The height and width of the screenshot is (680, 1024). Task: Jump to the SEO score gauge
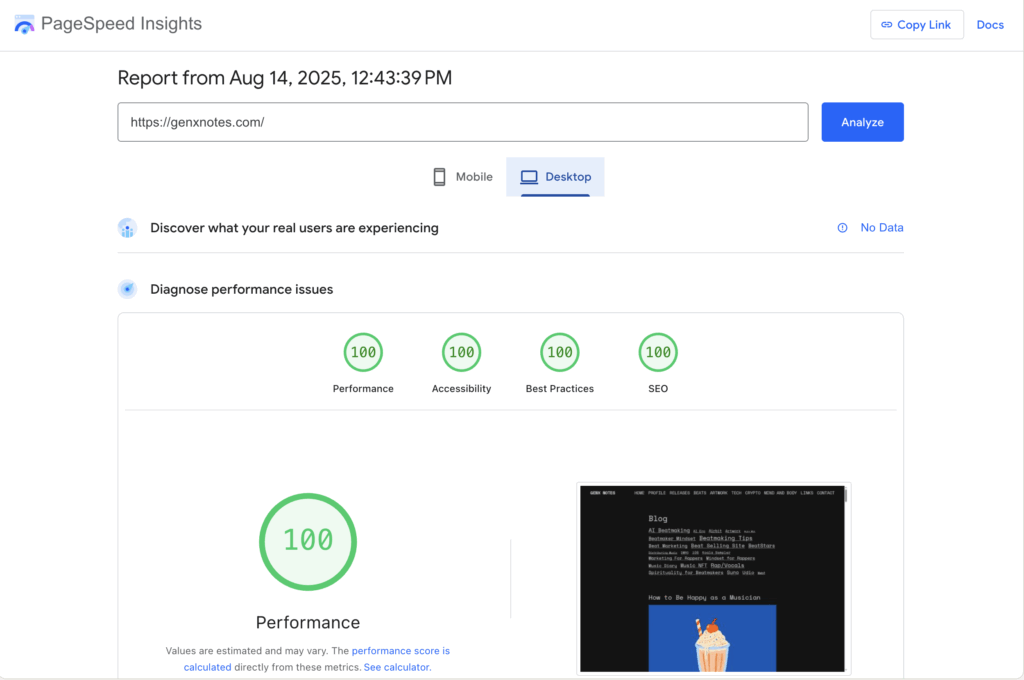click(658, 352)
